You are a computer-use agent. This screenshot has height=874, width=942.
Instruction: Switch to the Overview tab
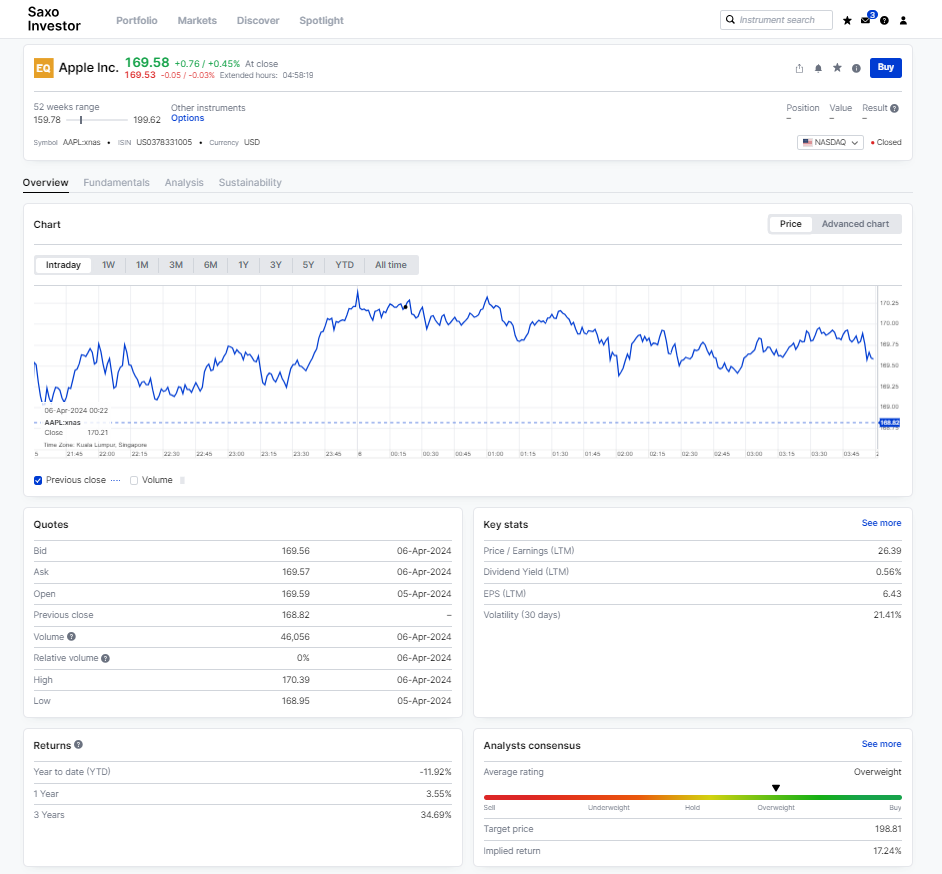pos(46,183)
